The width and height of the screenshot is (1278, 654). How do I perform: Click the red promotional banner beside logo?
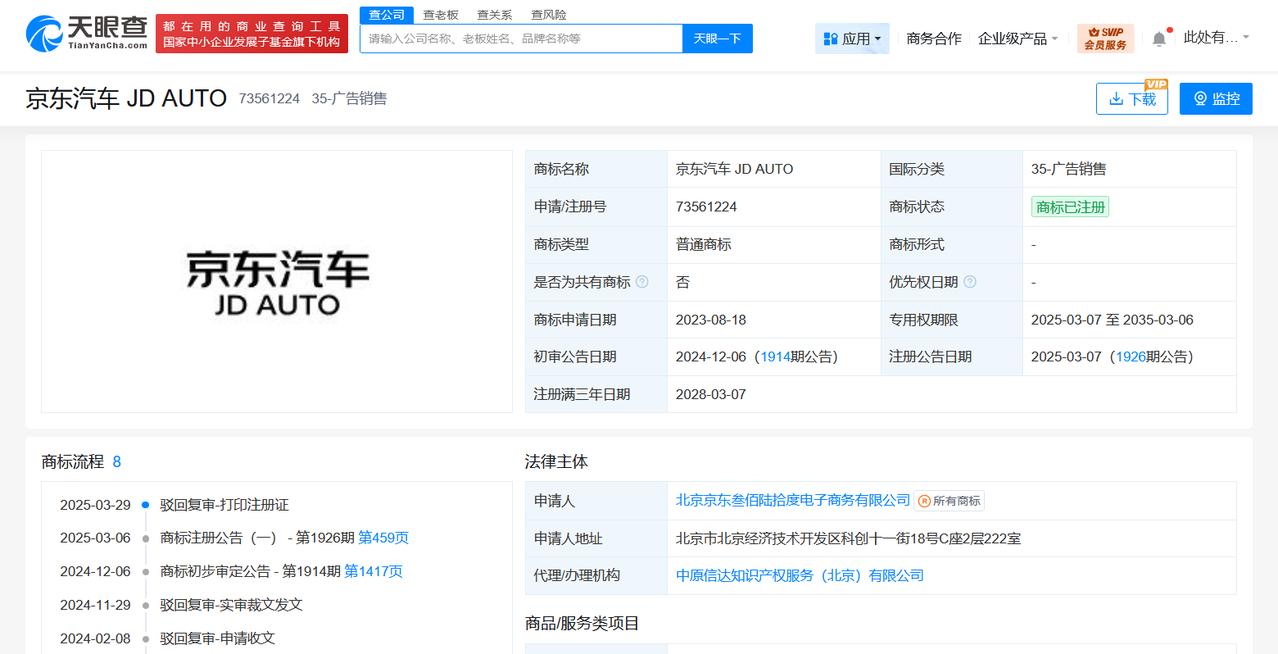click(252, 34)
